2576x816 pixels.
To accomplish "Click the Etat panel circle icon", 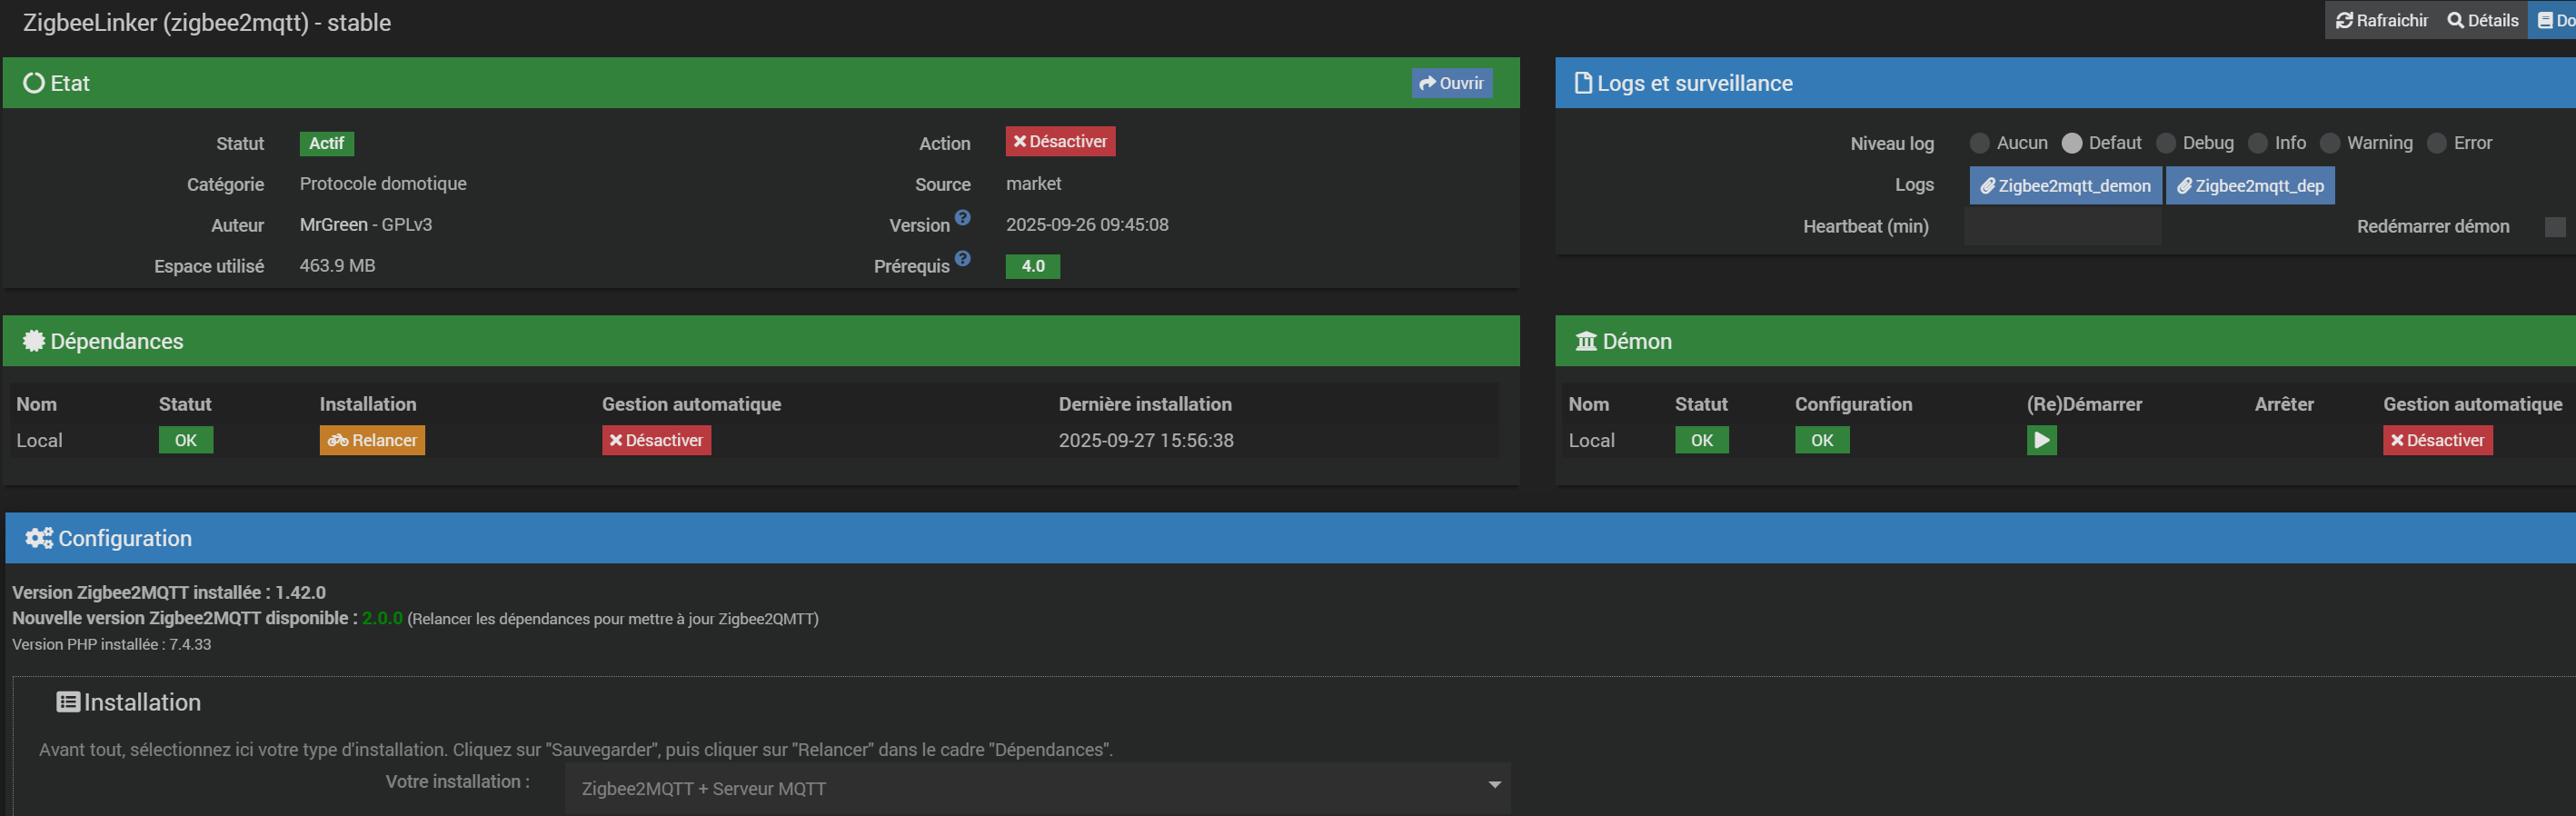I will click(34, 83).
